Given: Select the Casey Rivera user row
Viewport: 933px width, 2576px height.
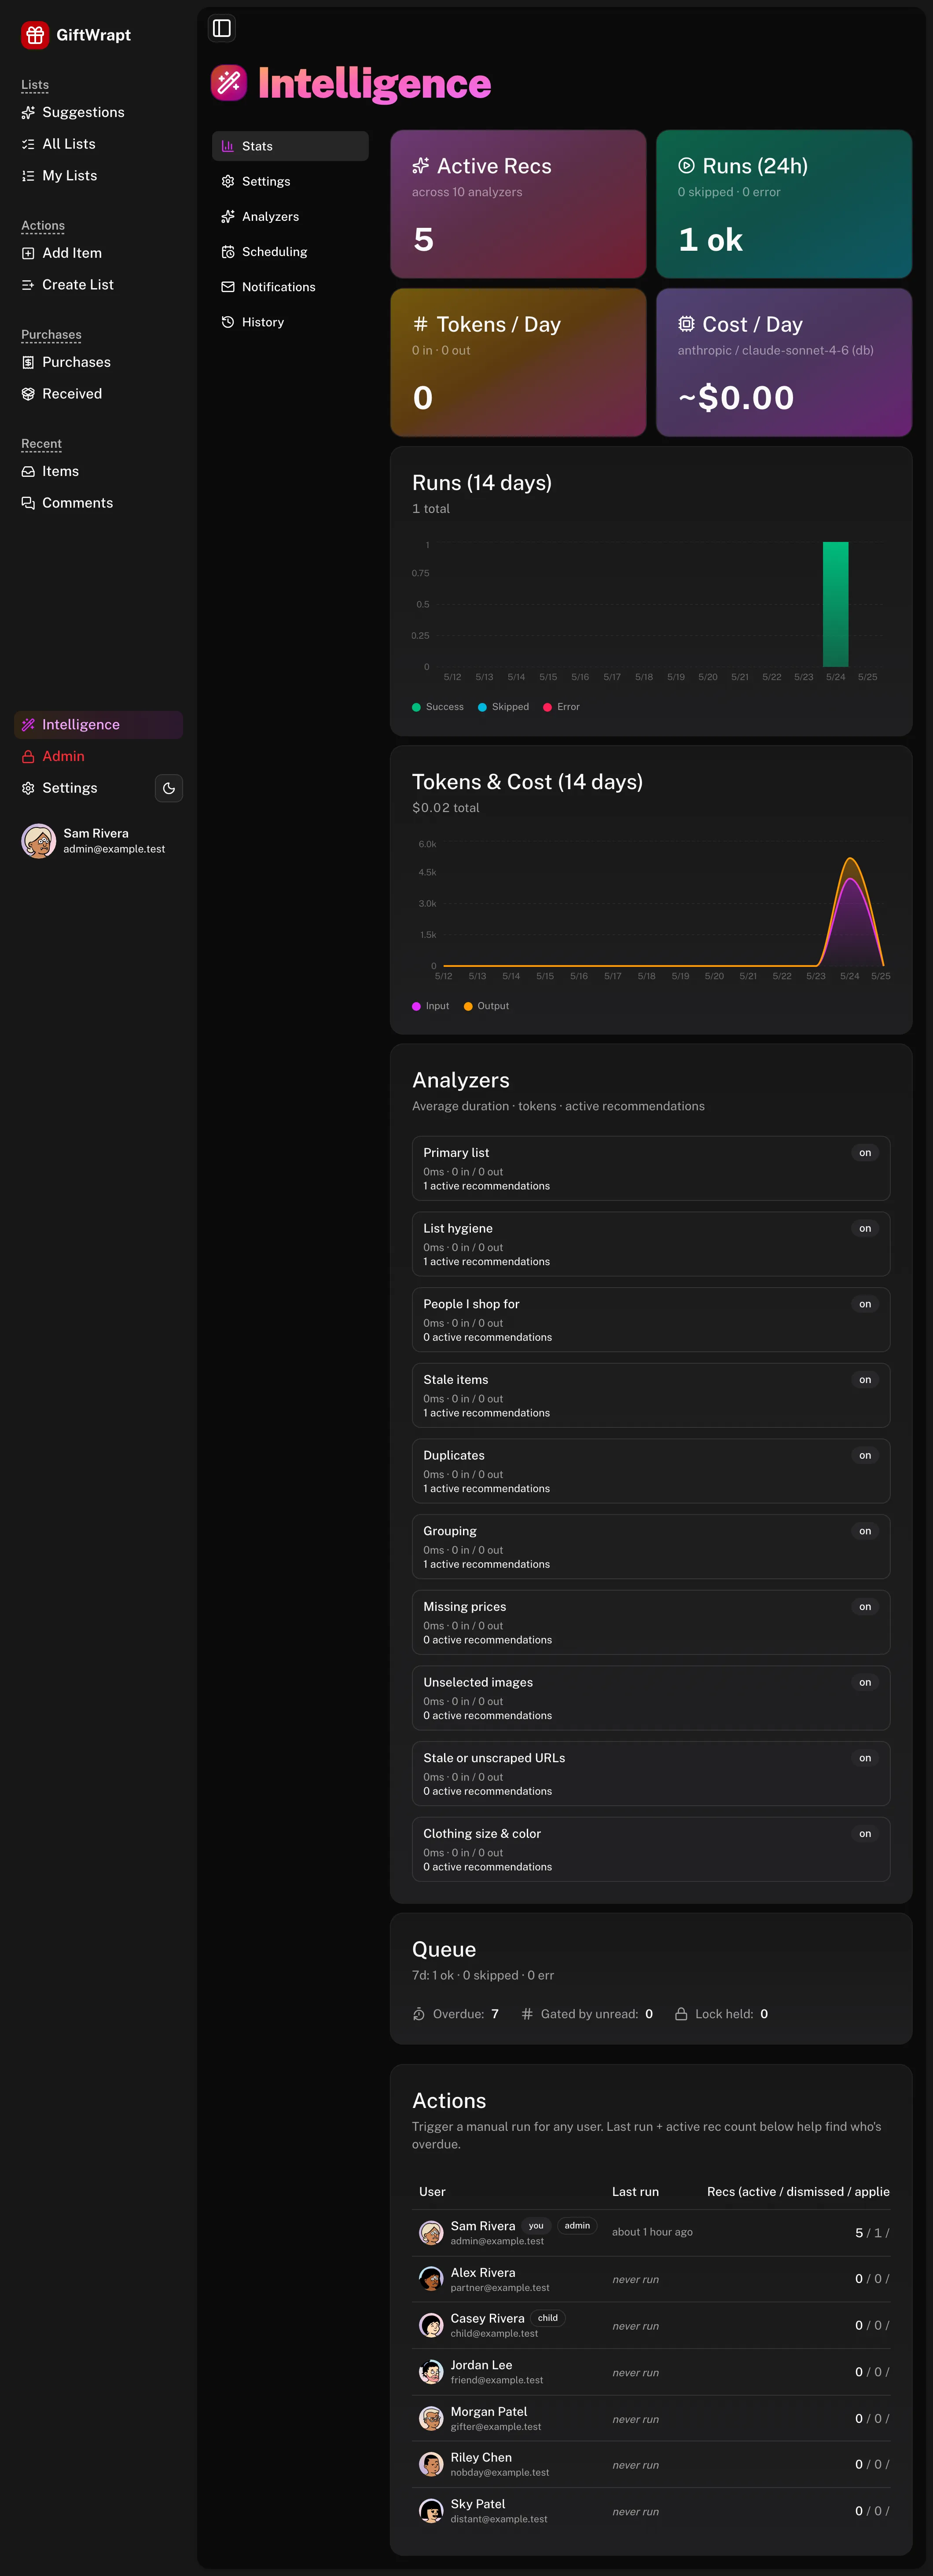Looking at the screenshot, I should tap(651, 2325).
